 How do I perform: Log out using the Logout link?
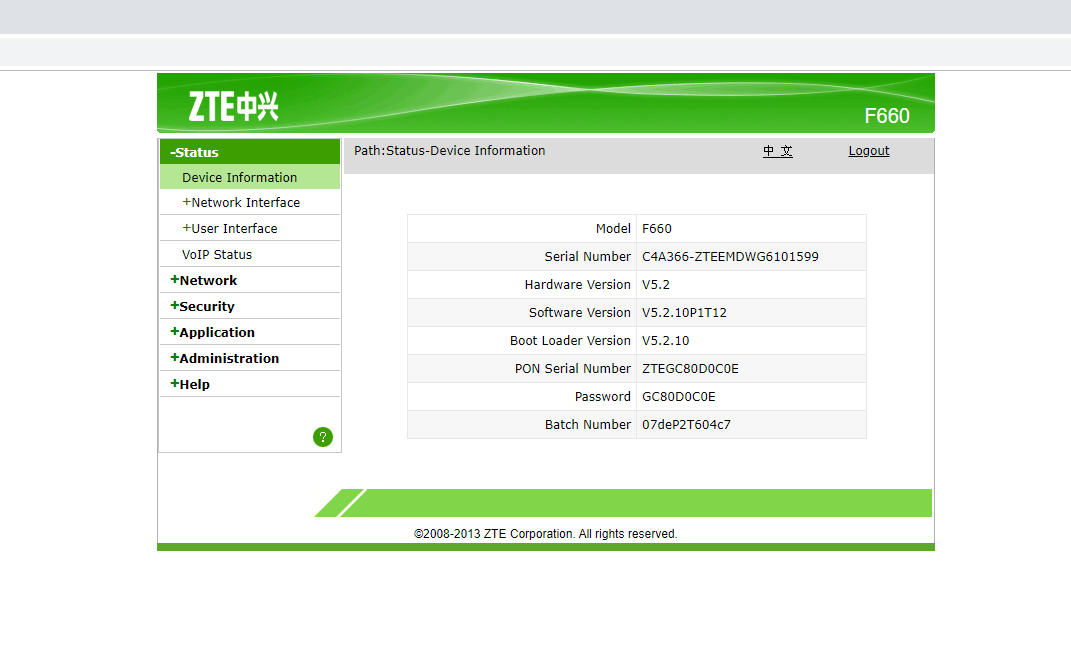coord(869,151)
